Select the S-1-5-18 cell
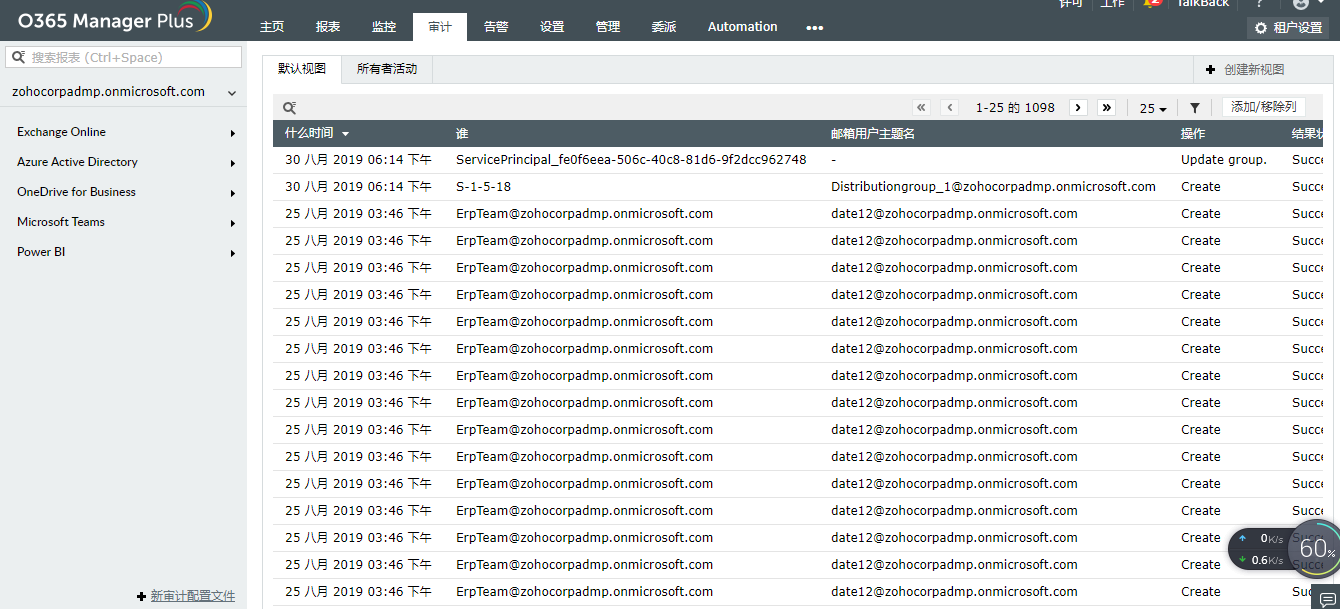 pos(484,187)
